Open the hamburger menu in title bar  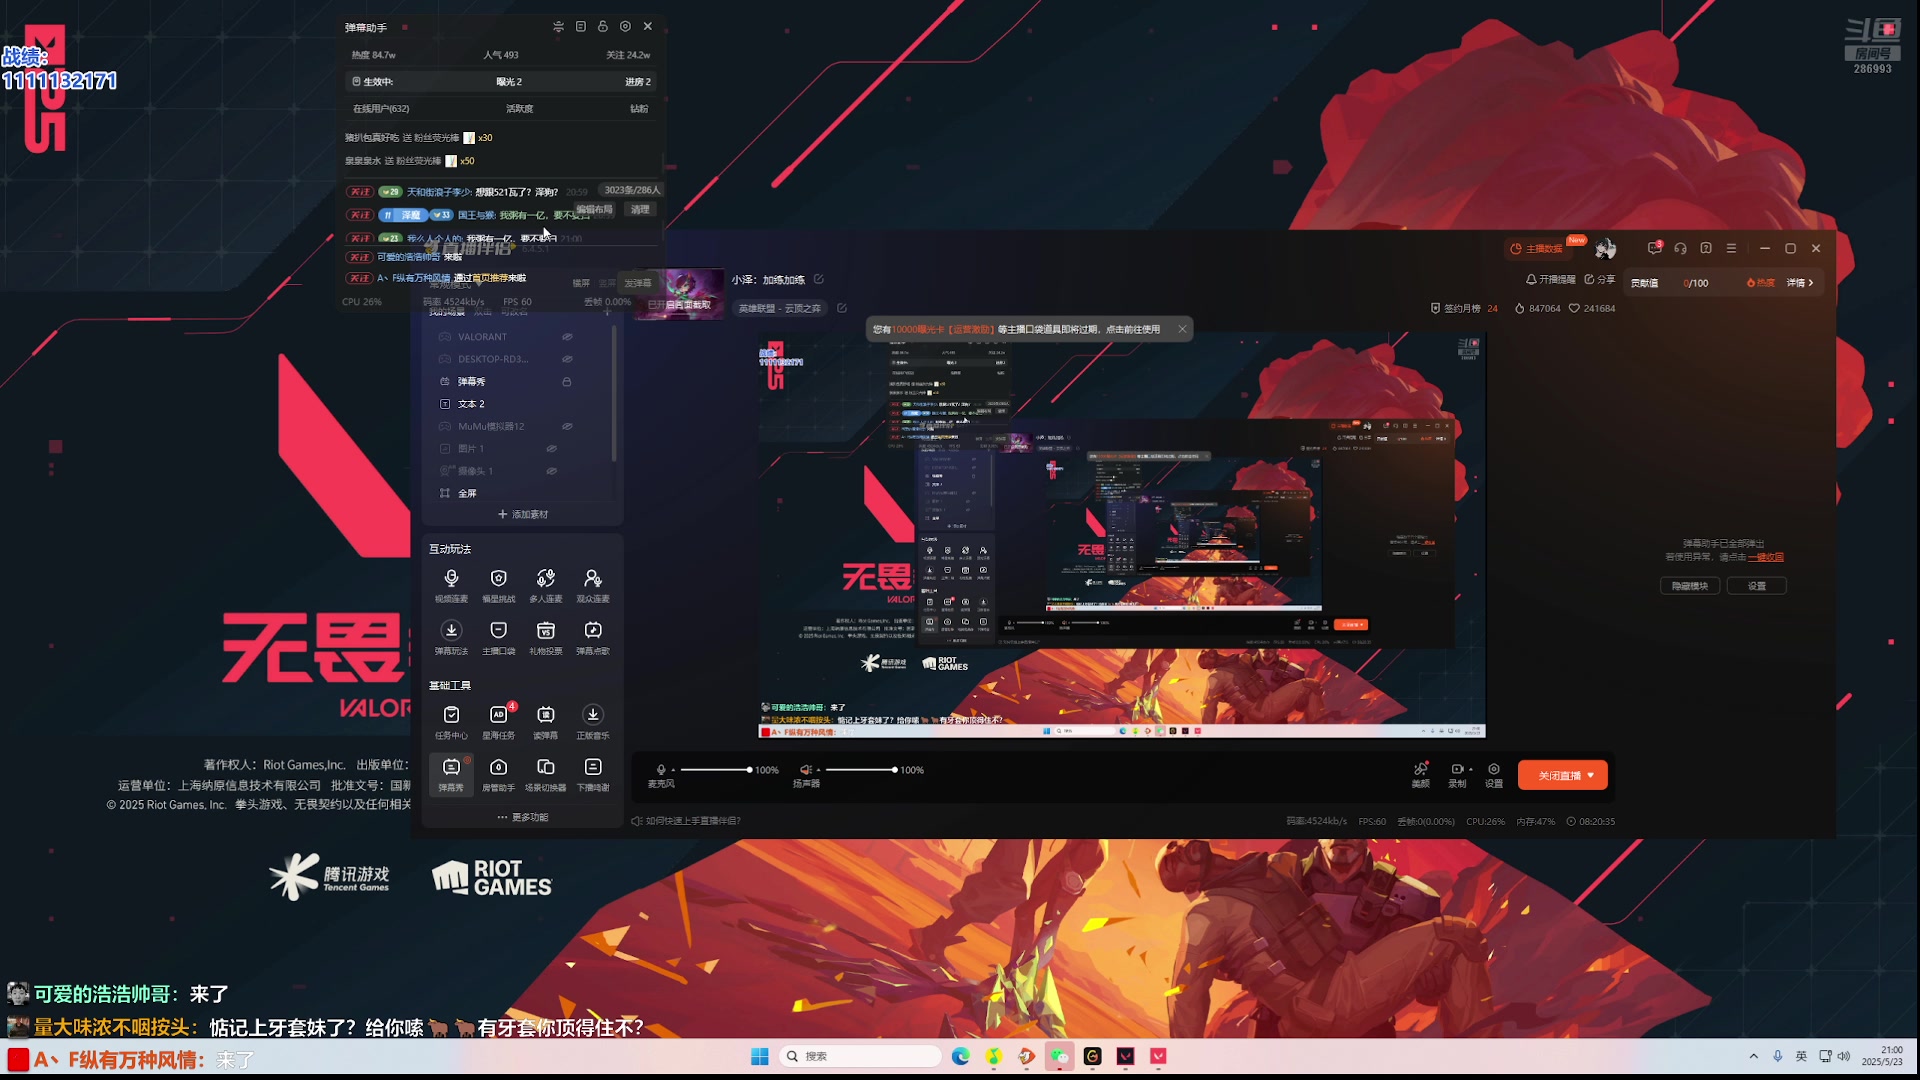[1731, 248]
